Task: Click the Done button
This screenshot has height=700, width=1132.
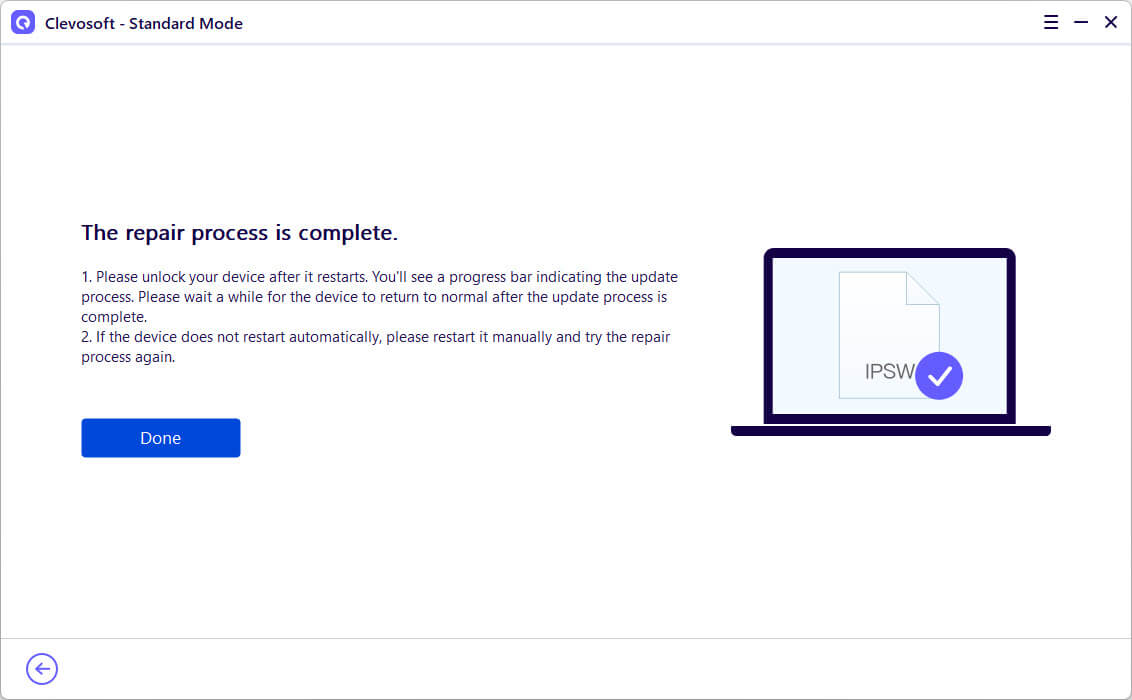Action: [160, 438]
